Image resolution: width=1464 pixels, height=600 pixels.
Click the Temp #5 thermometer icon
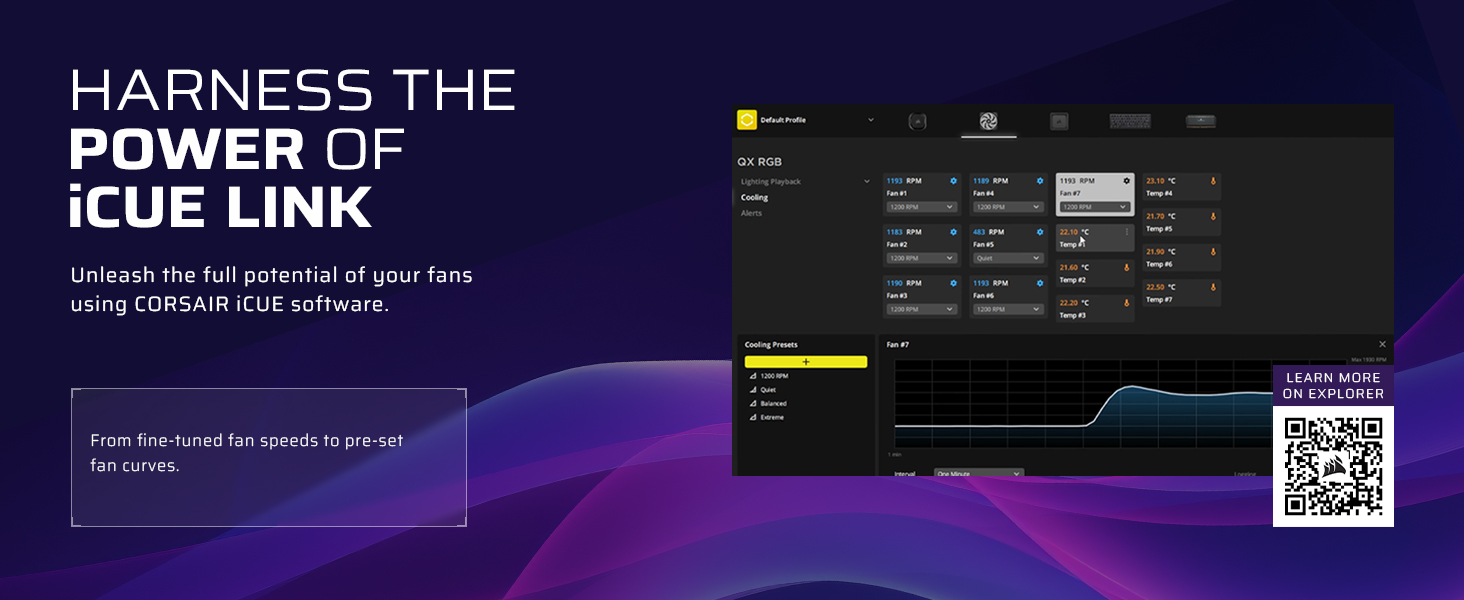(1213, 216)
